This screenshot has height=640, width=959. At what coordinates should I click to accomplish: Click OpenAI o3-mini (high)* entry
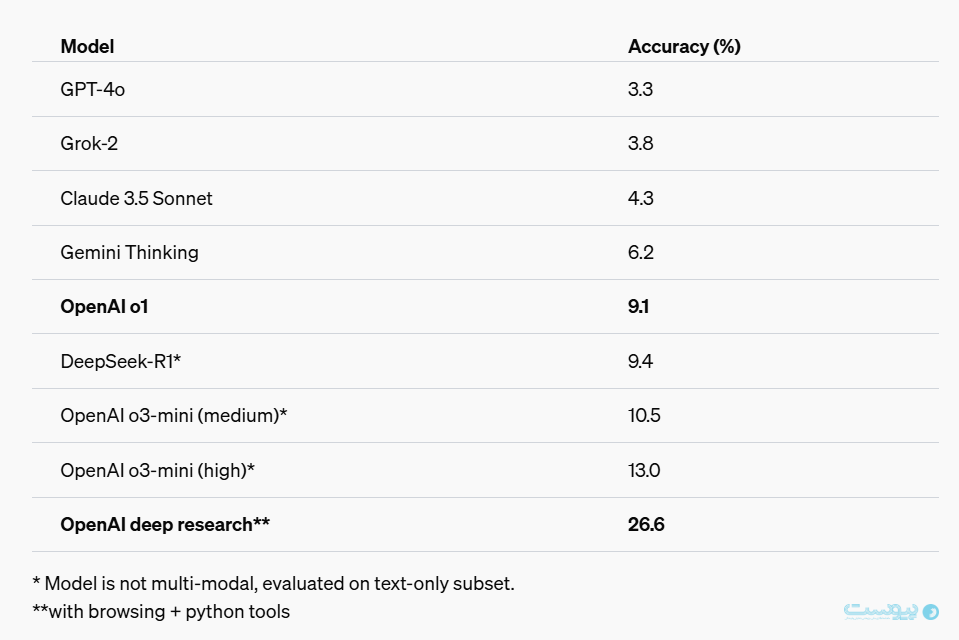[x=157, y=471]
